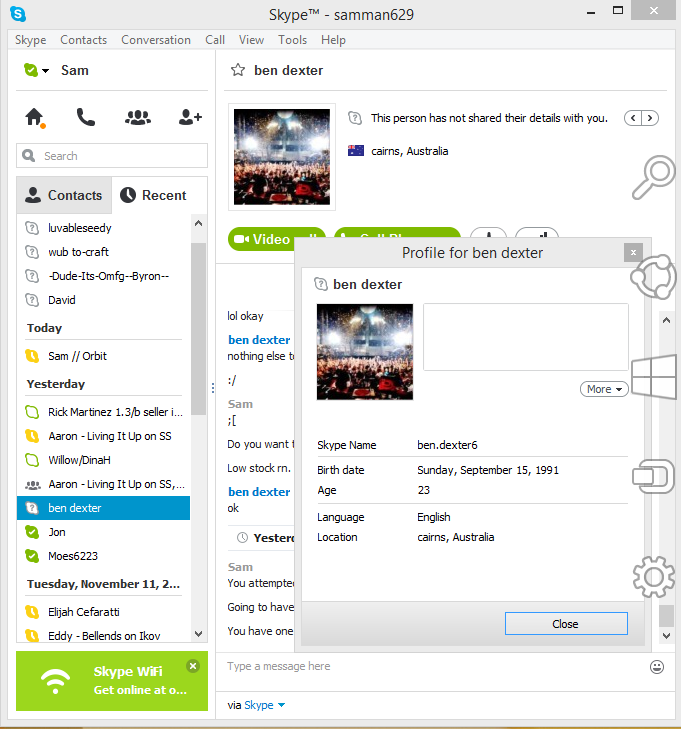The image size is (681, 729).
Task: Open the Contacts menu
Action: click(x=84, y=40)
